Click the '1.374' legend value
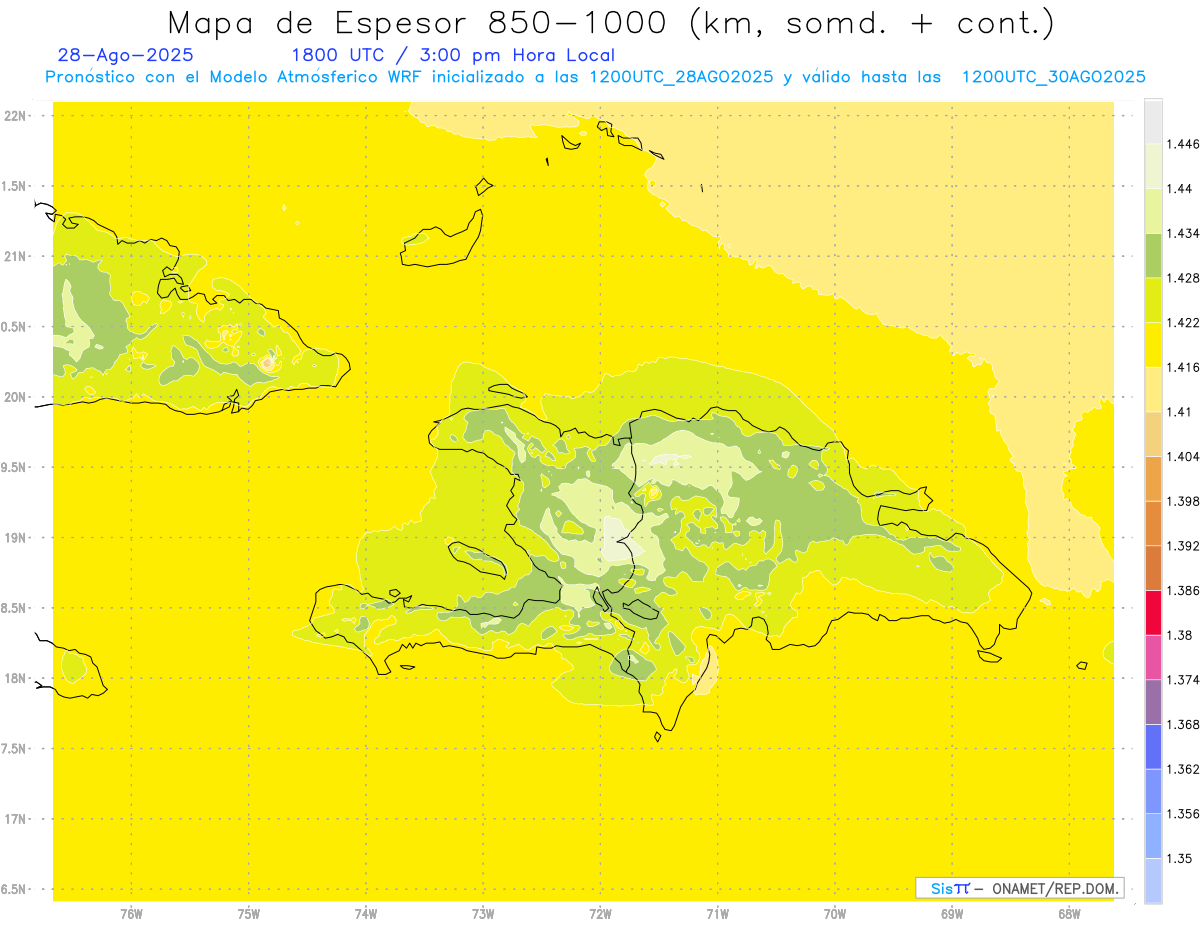The image size is (1200, 927). pos(1183,680)
